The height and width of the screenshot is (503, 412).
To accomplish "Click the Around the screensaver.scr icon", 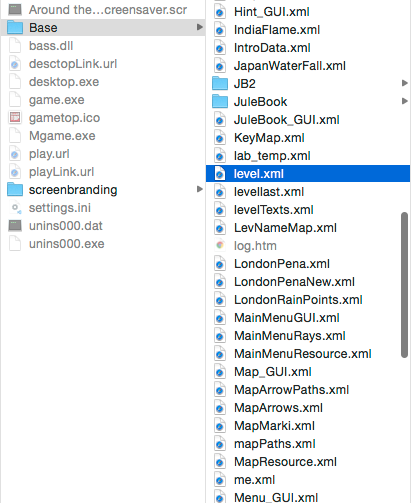I will 15,10.
